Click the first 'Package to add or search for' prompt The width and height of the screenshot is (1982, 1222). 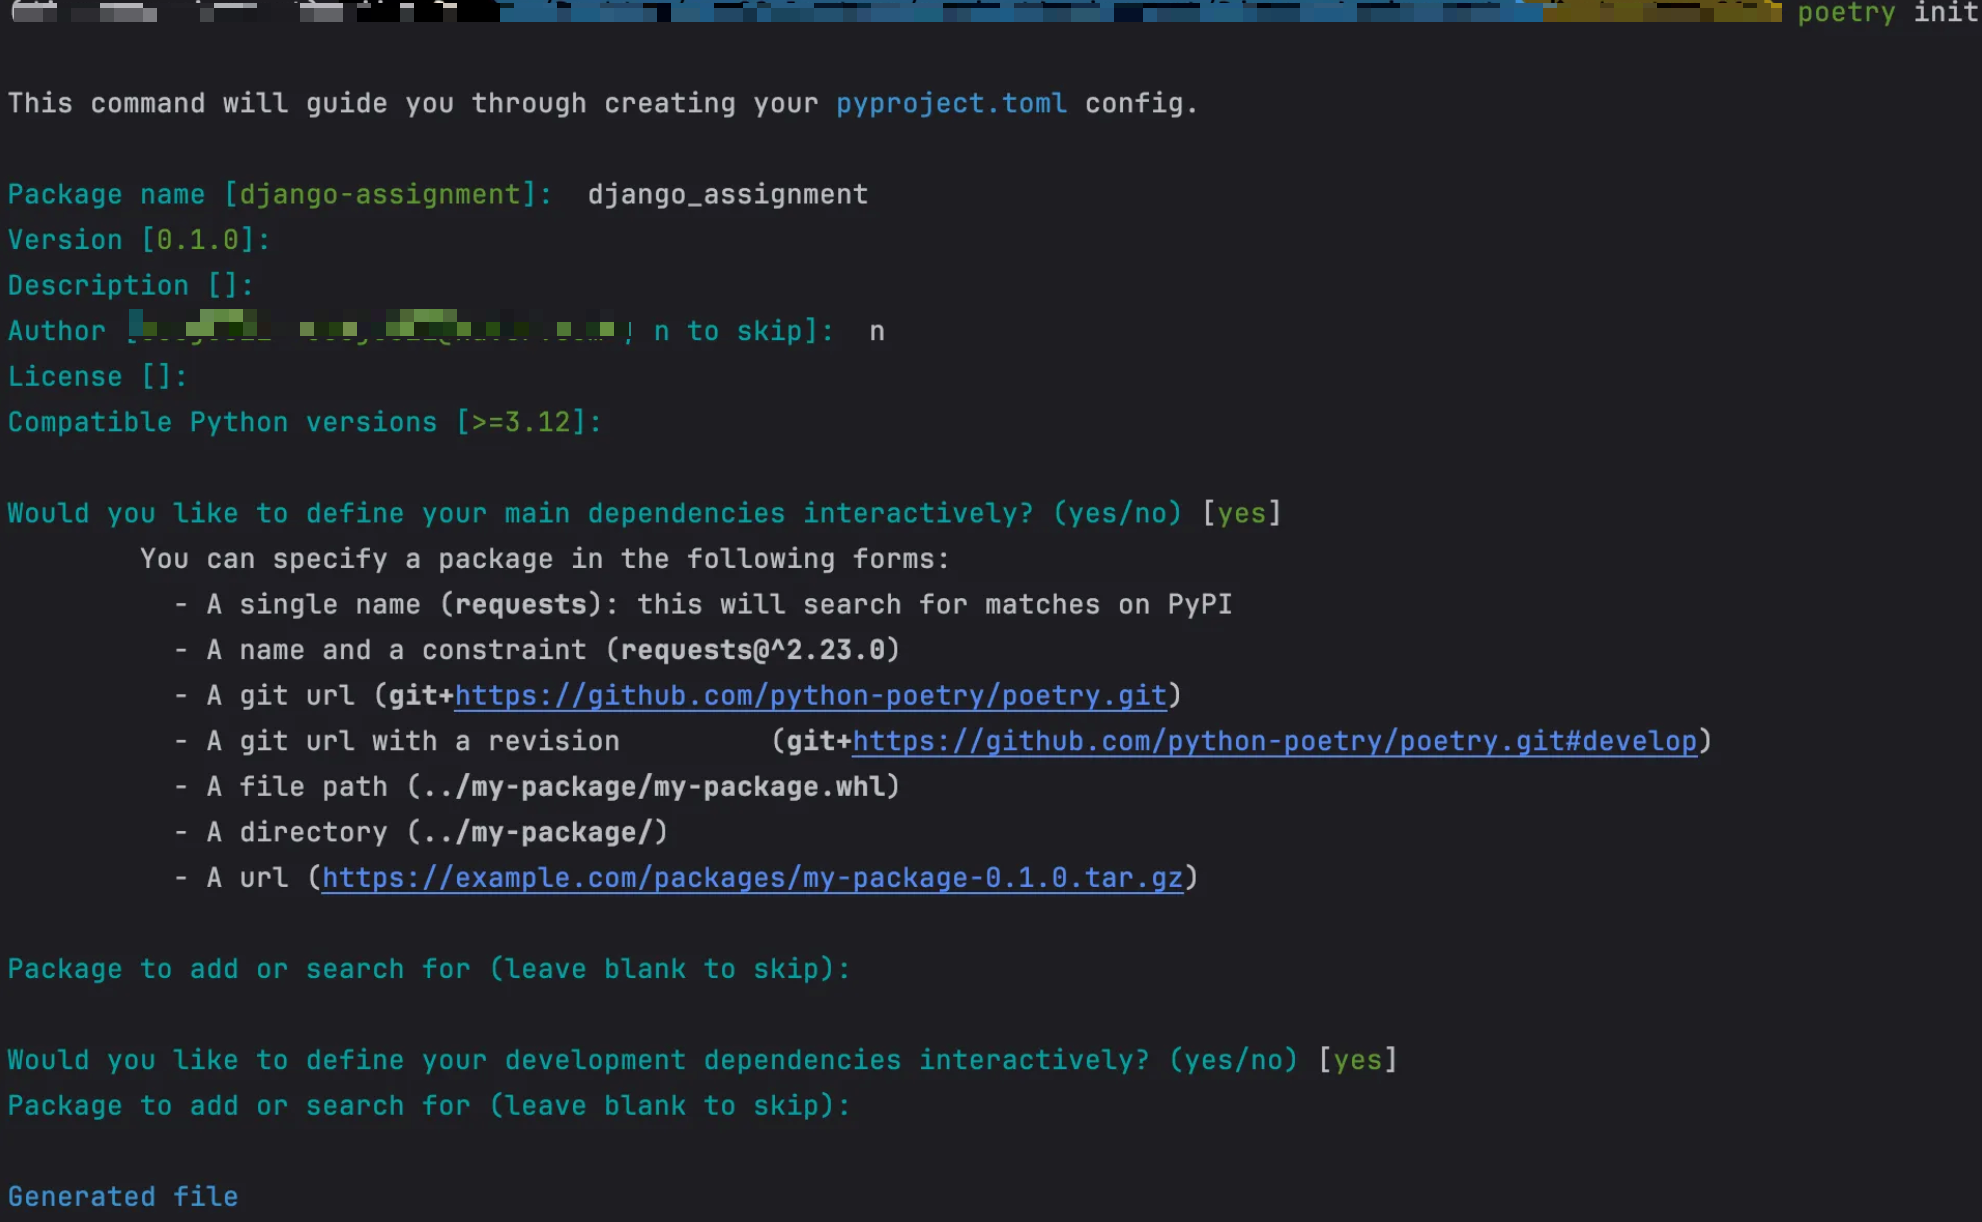pos(428,969)
